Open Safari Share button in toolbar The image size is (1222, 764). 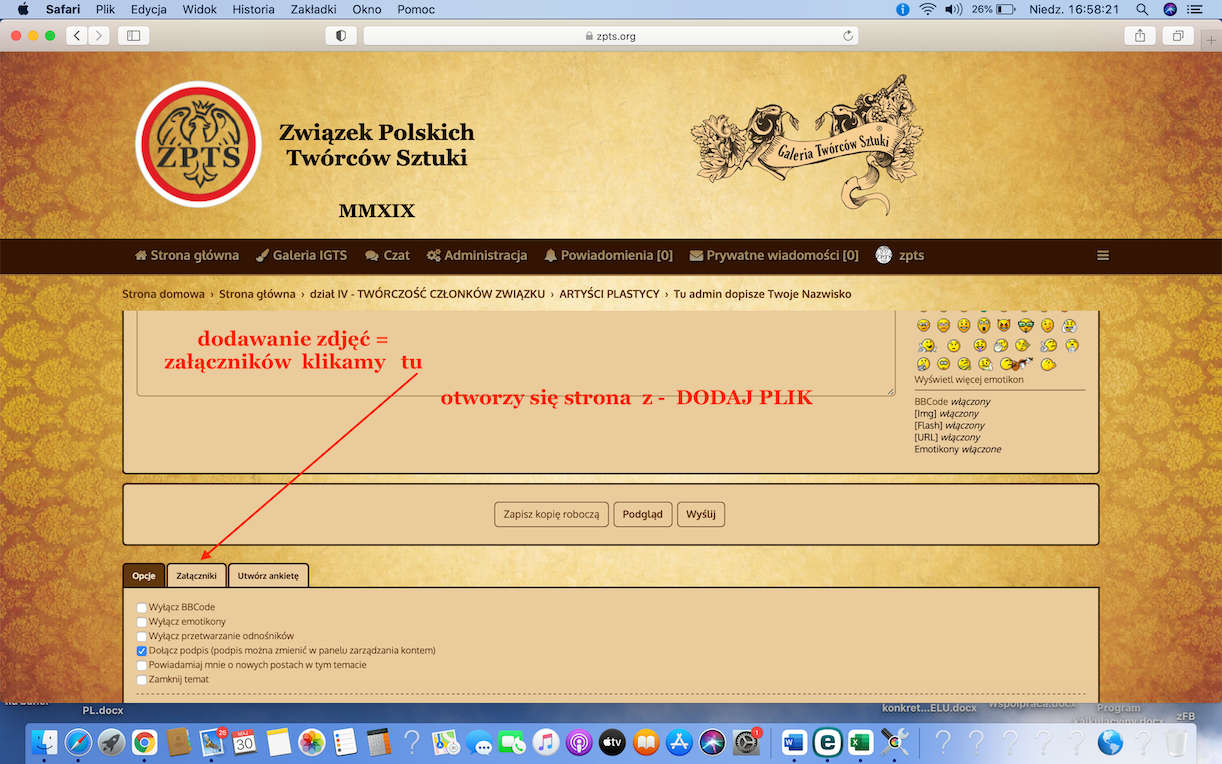1139,36
